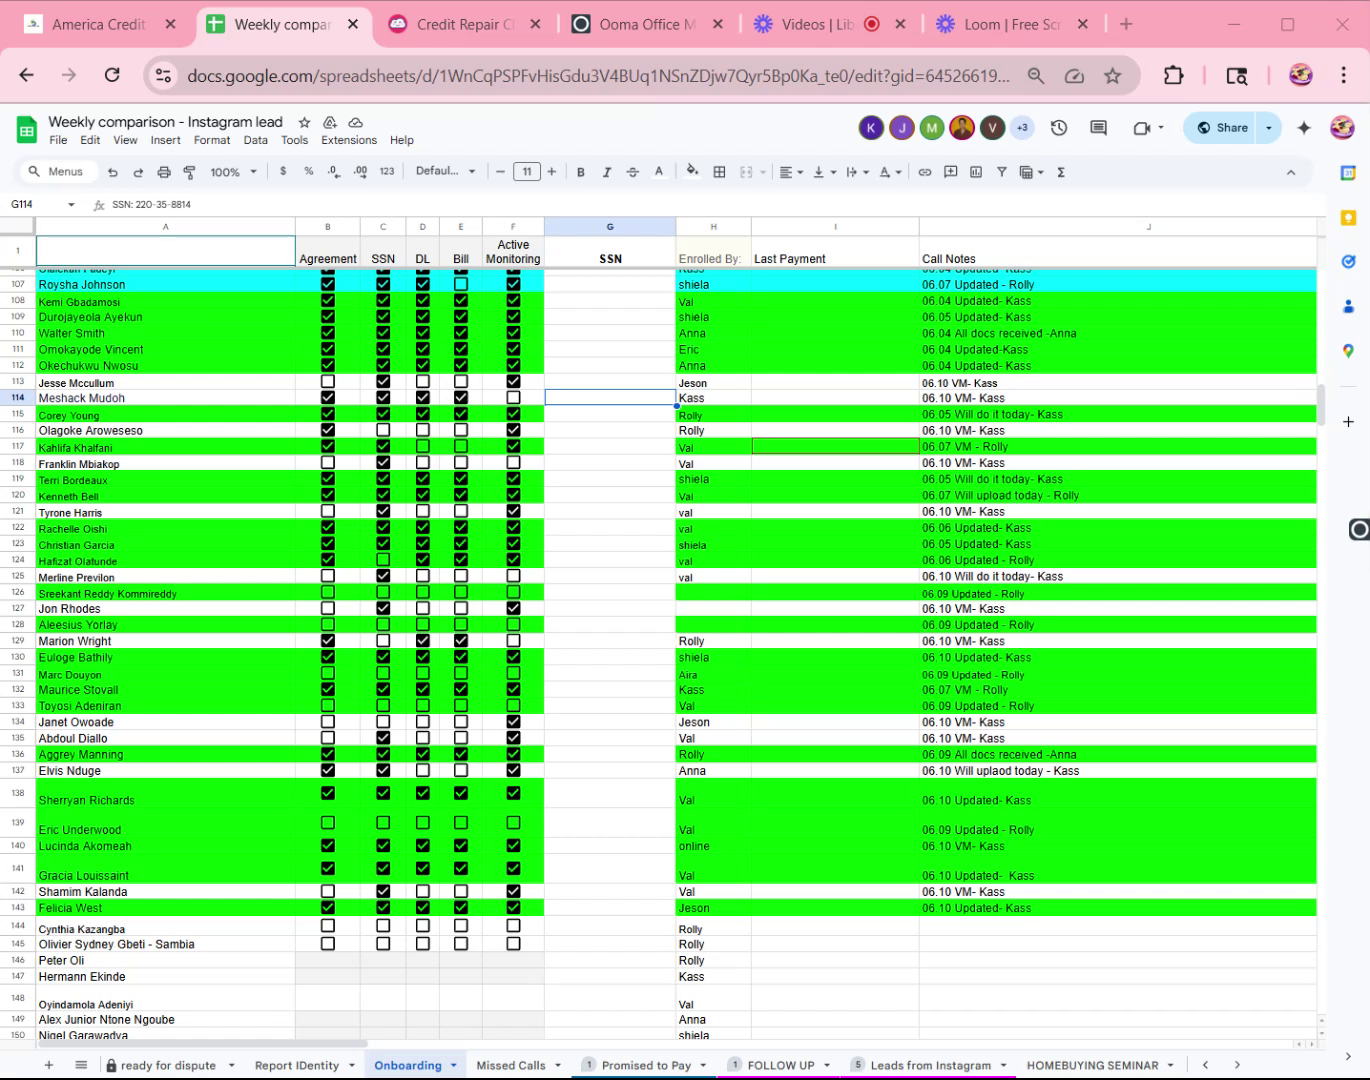Toggle the Agreement checkbox for Jesse Mccullum
The height and width of the screenshot is (1080, 1370).
click(328, 382)
